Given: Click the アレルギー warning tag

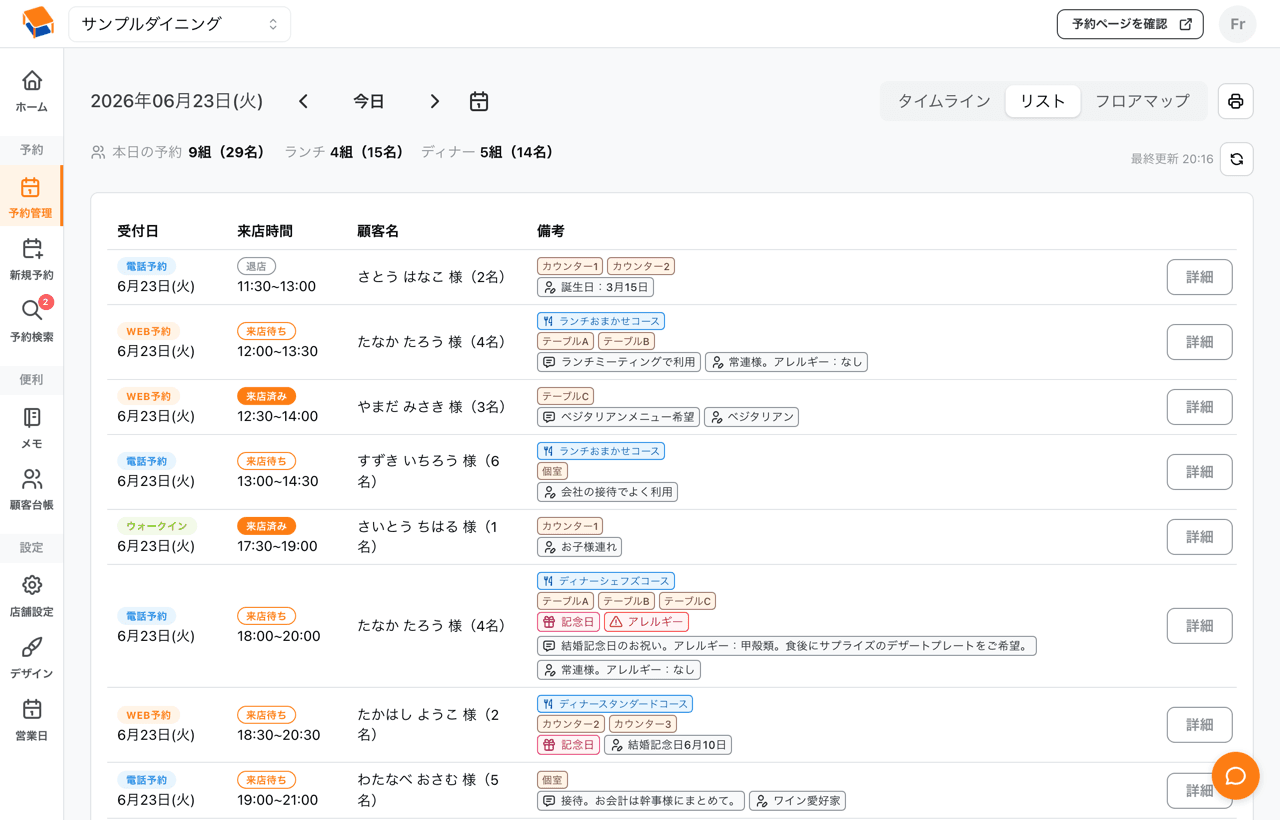Looking at the screenshot, I should (x=646, y=622).
